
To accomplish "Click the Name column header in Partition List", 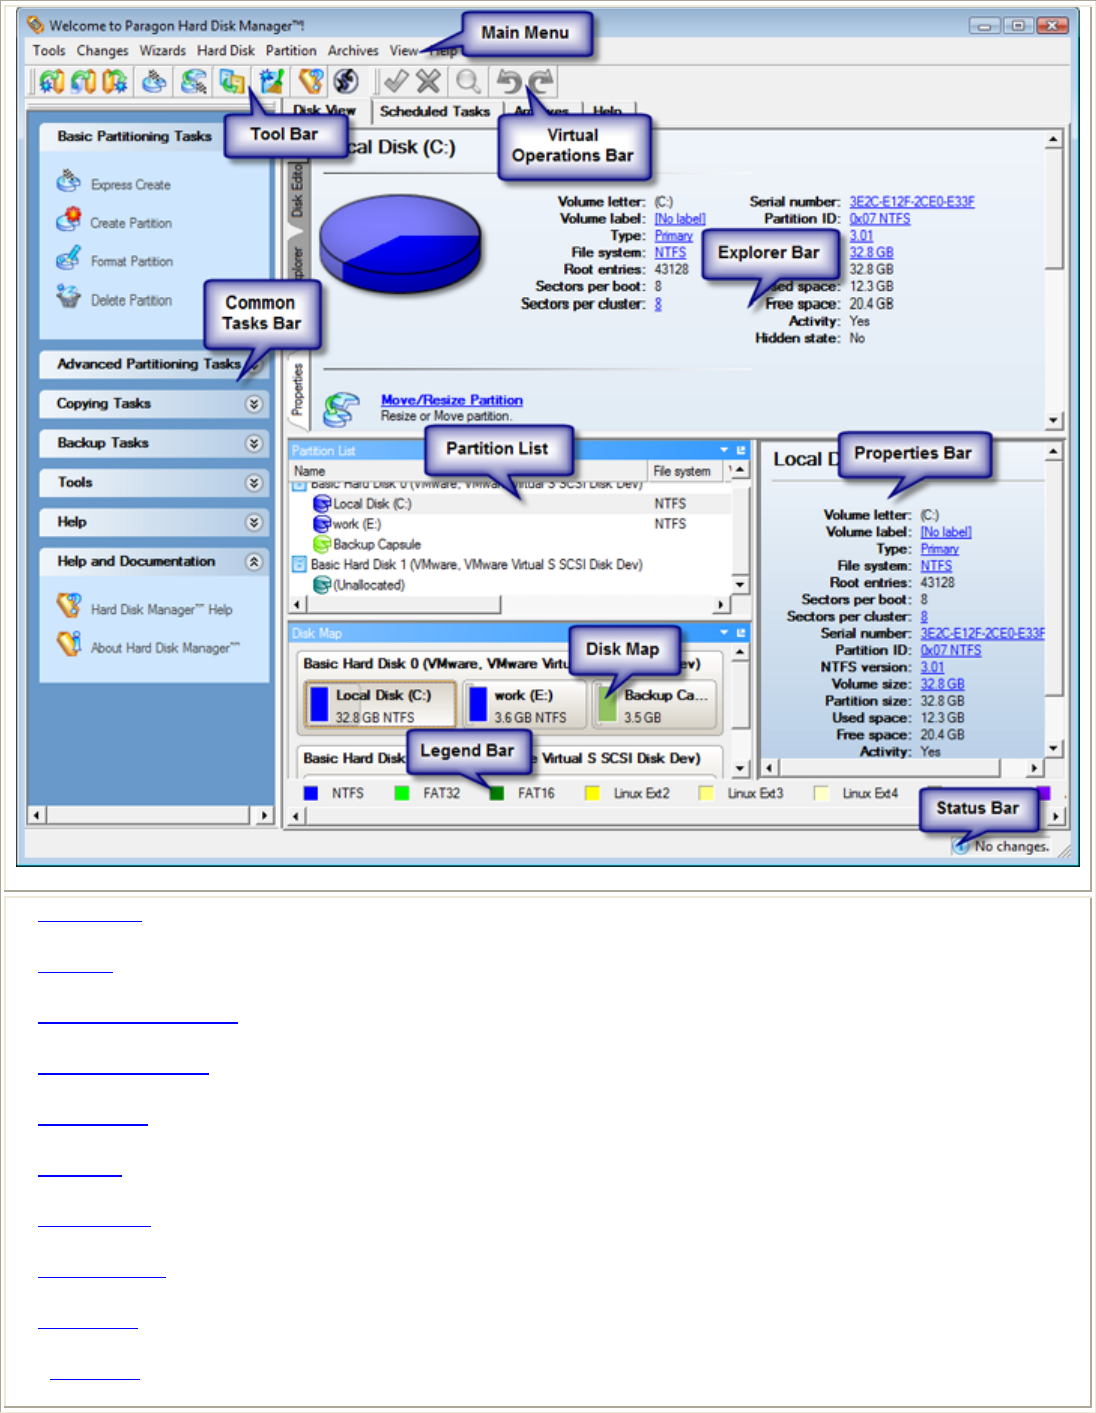I will [468, 471].
